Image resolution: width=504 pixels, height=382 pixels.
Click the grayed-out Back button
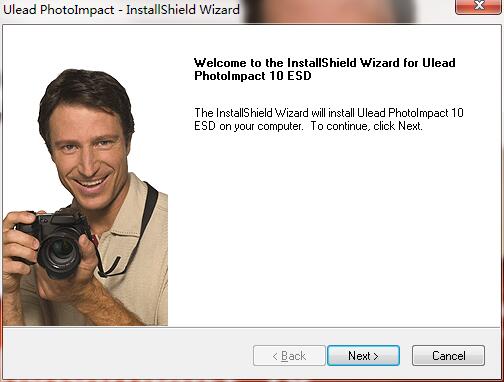pos(289,356)
